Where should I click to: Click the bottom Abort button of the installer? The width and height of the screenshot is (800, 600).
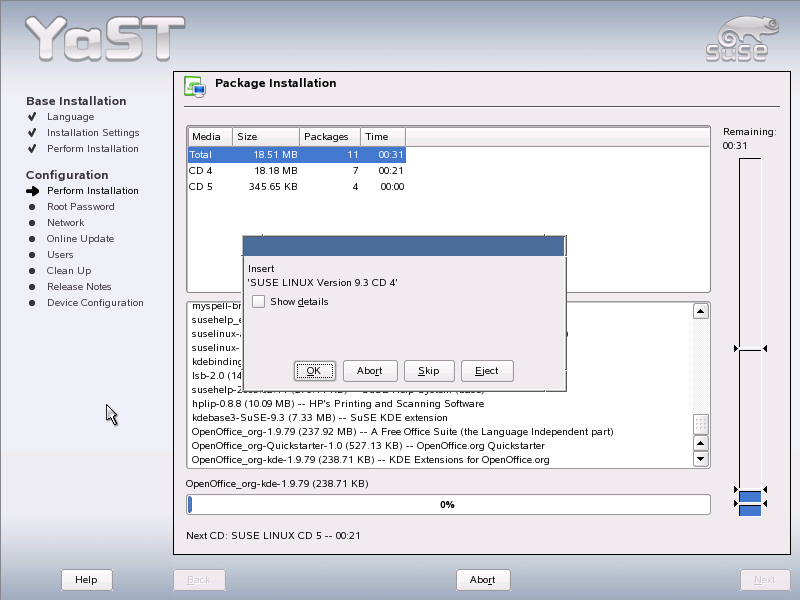pyautogui.click(x=483, y=580)
